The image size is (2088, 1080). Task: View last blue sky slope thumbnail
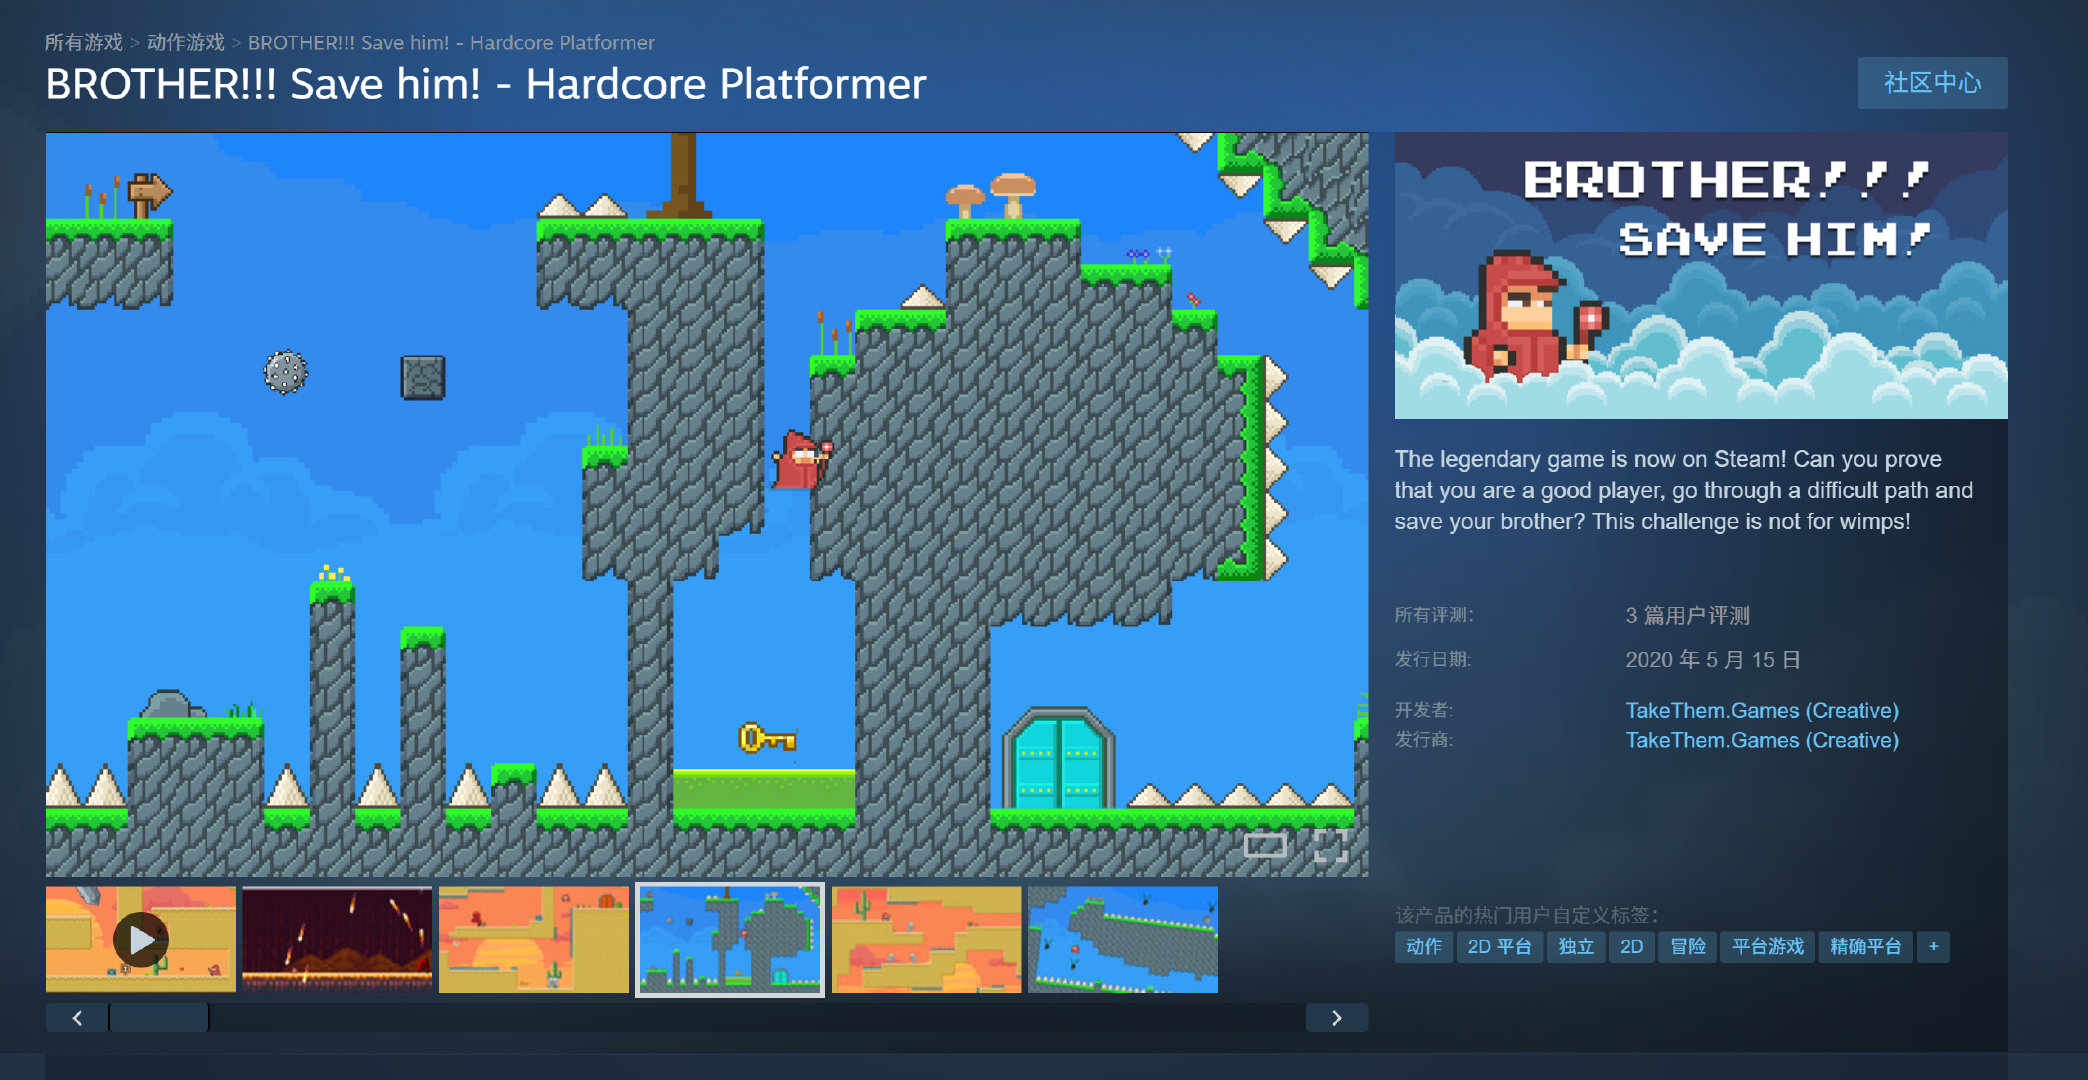[x=1122, y=939]
